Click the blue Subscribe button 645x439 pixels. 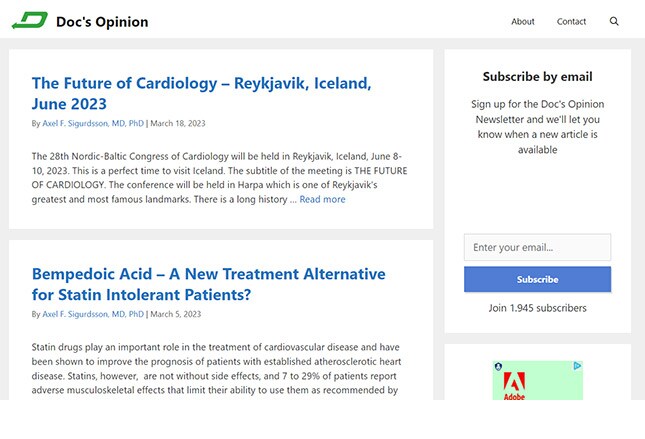click(x=537, y=279)
